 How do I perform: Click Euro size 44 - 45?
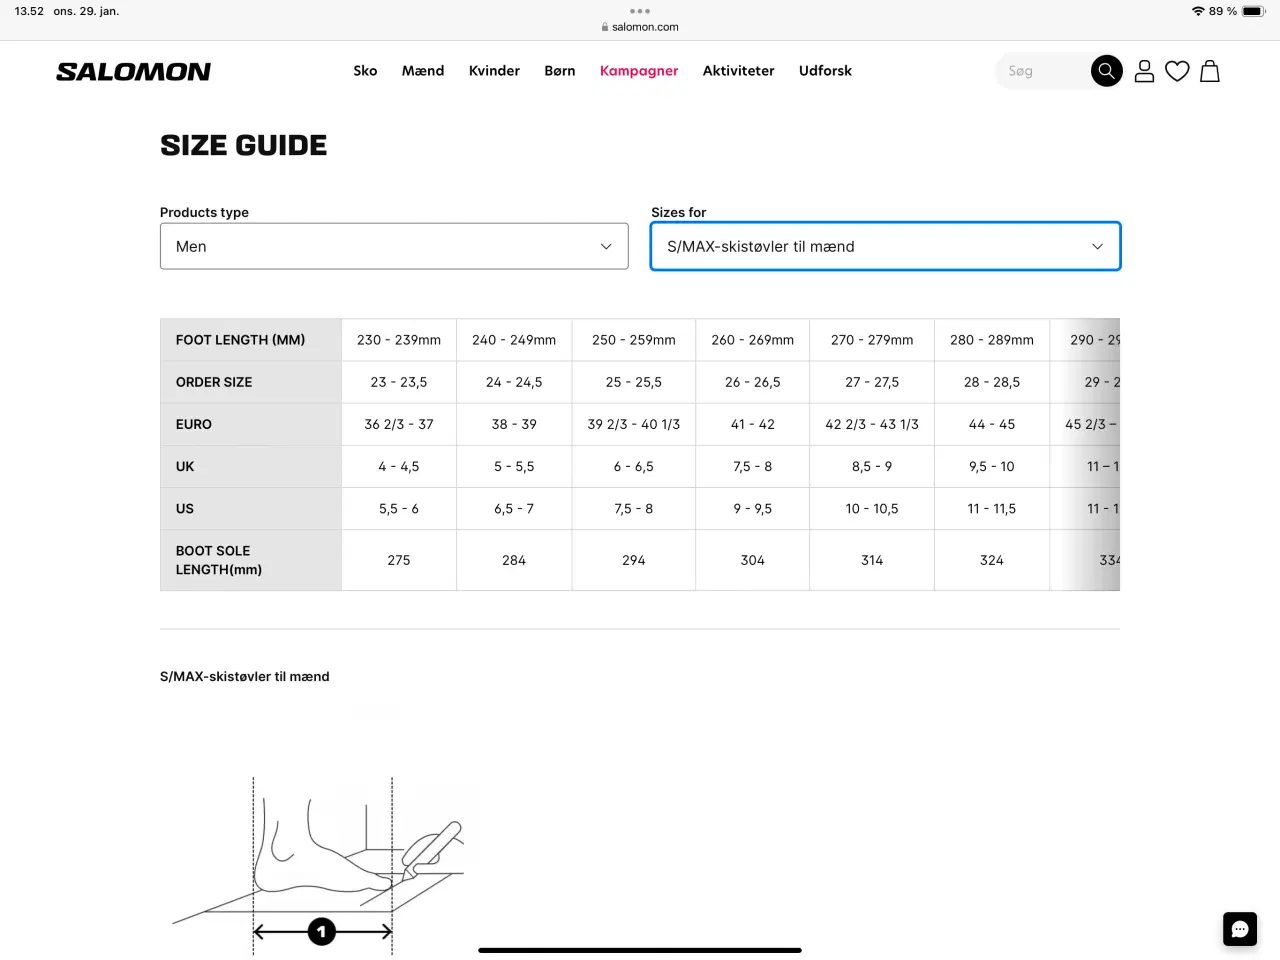[x=992, y=424]
